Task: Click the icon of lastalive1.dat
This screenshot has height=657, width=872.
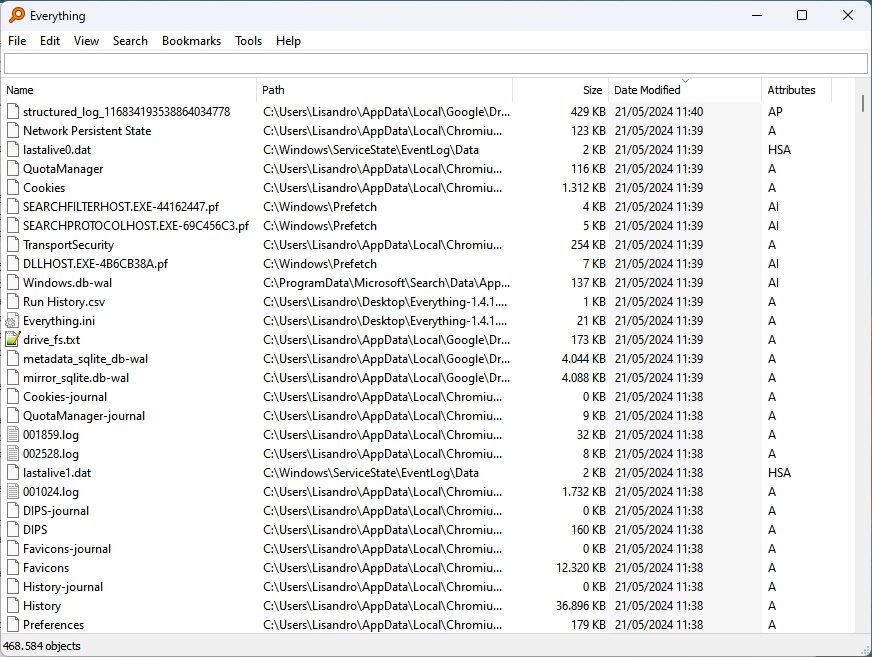Action: 13,473
